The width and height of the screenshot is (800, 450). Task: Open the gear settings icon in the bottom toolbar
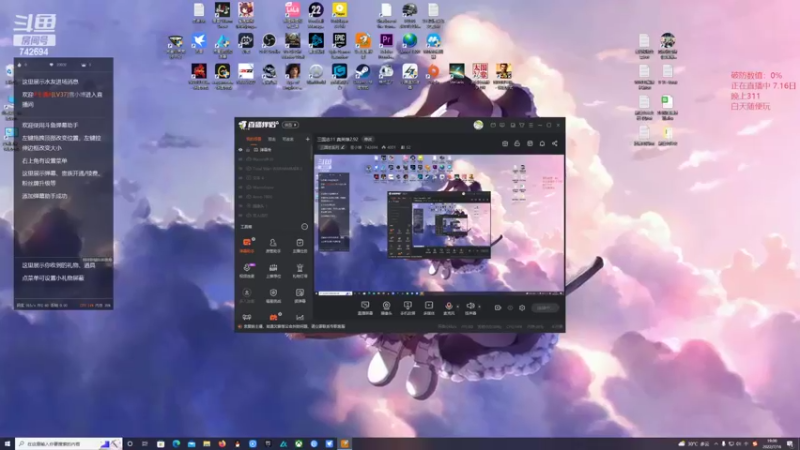pyautogui.click(x=522, y=308)
